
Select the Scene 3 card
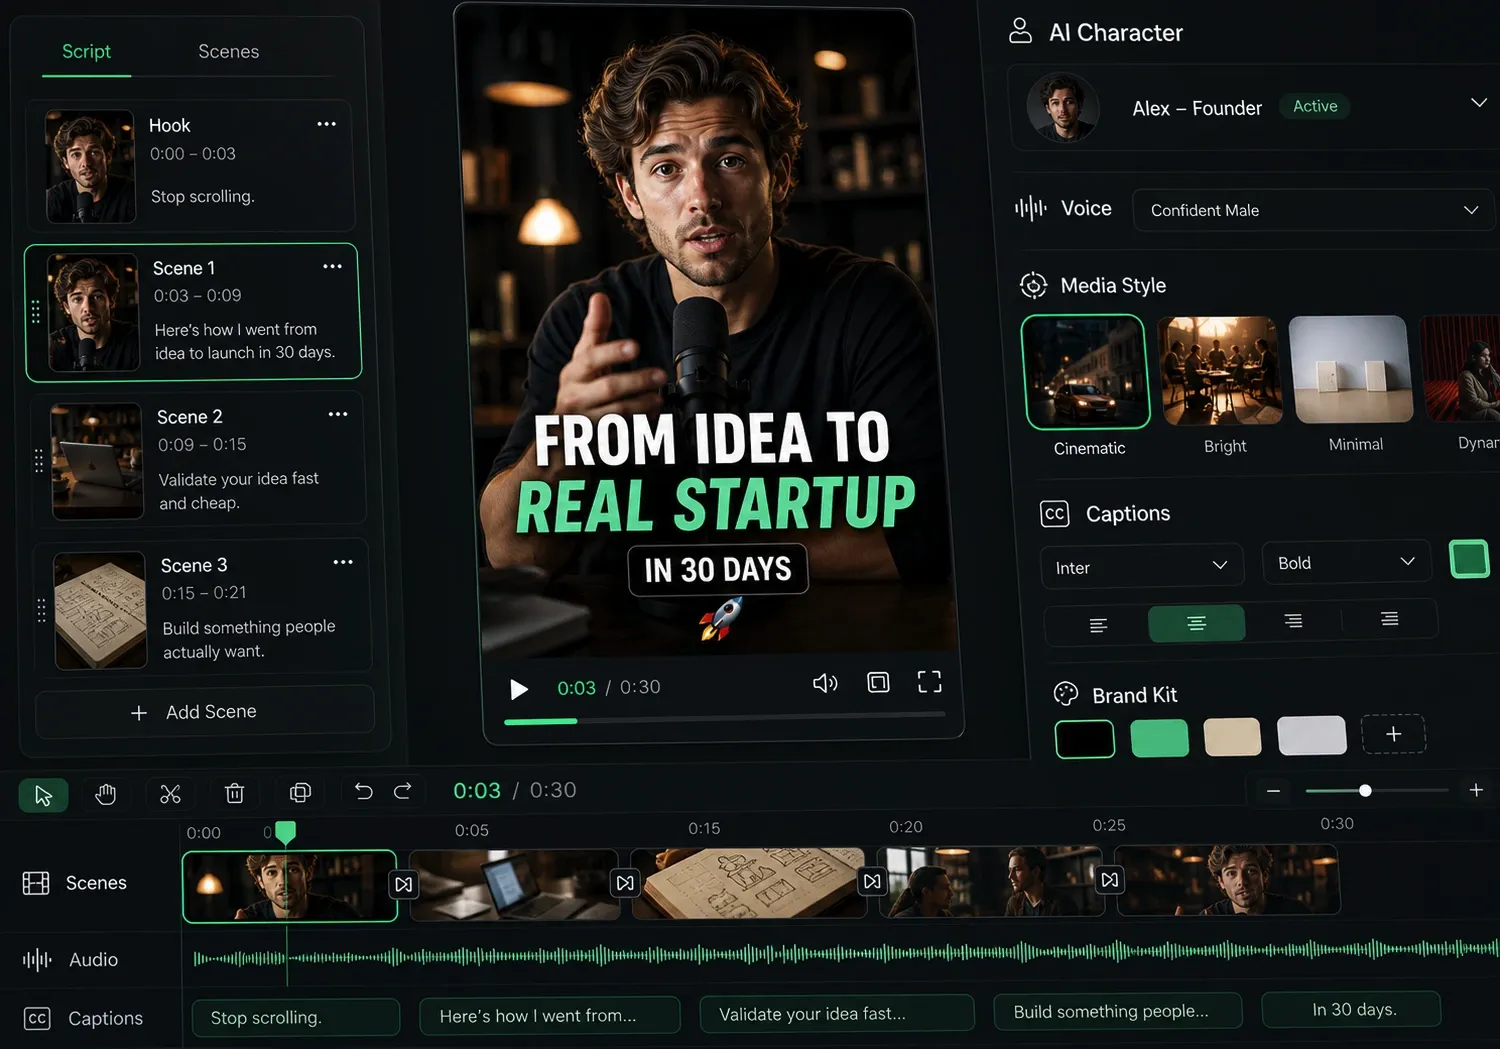coord(202,607)
